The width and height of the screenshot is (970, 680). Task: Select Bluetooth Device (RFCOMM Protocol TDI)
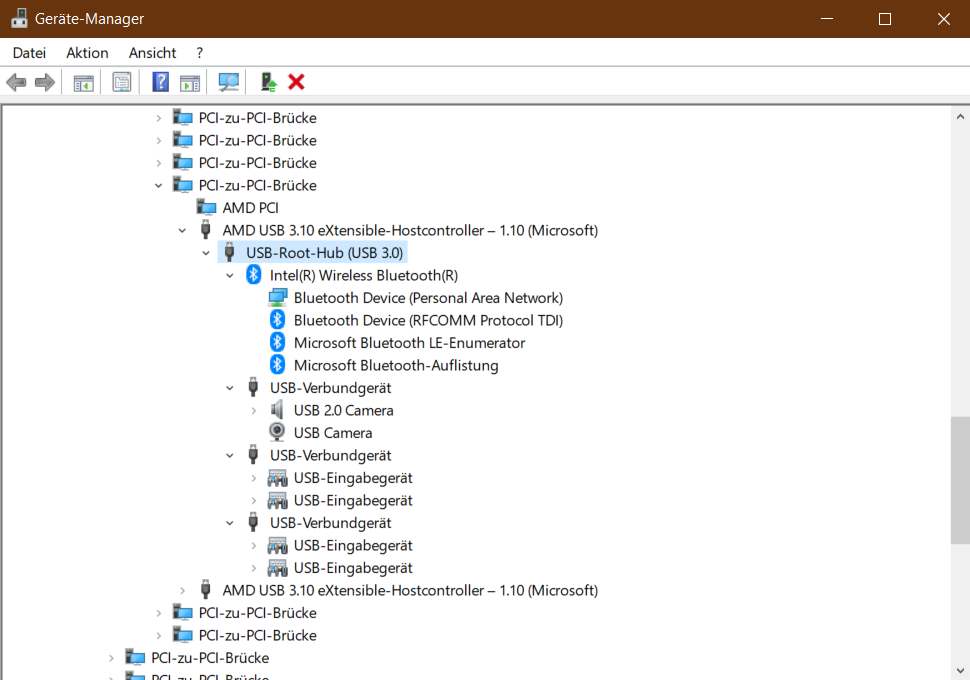tap(428, 320)
